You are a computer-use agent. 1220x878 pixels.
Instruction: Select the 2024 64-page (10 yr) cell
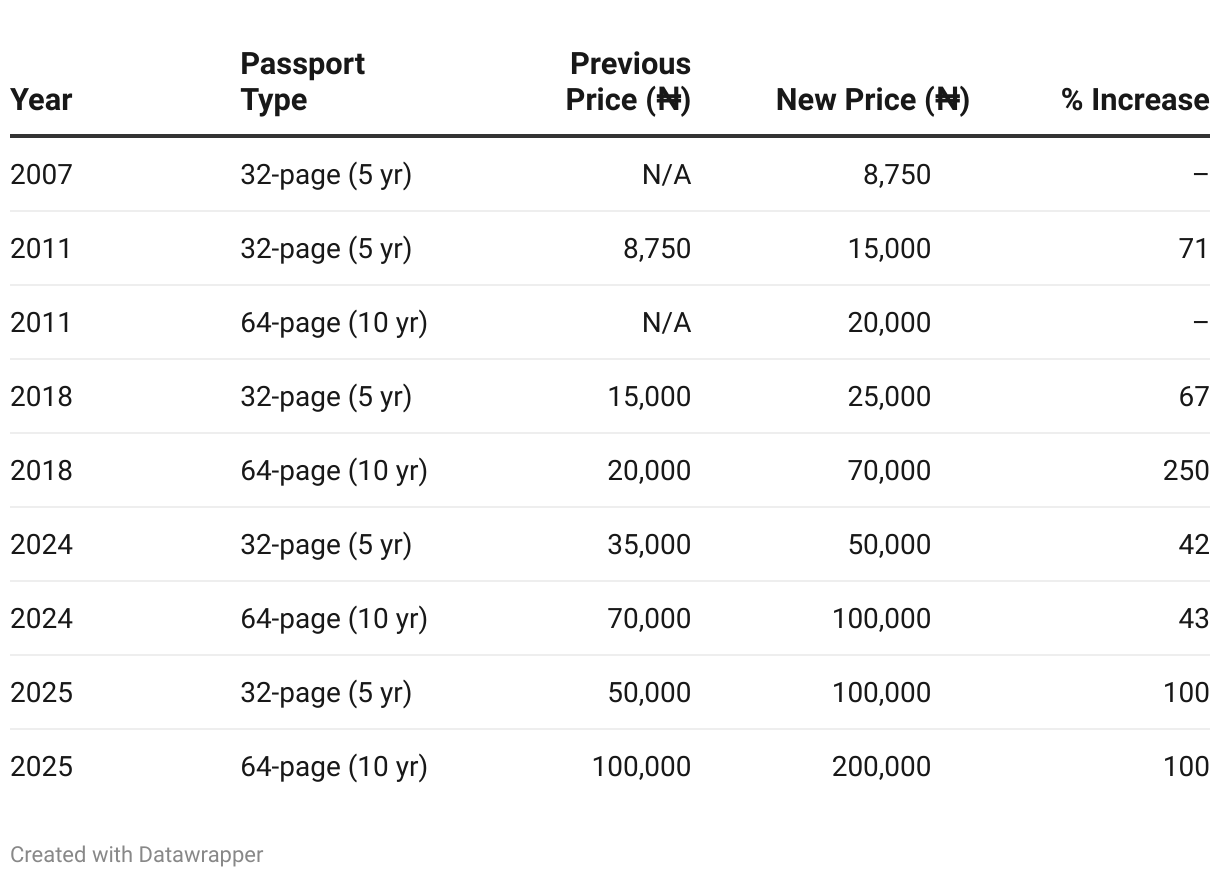[x=334, y=619]
